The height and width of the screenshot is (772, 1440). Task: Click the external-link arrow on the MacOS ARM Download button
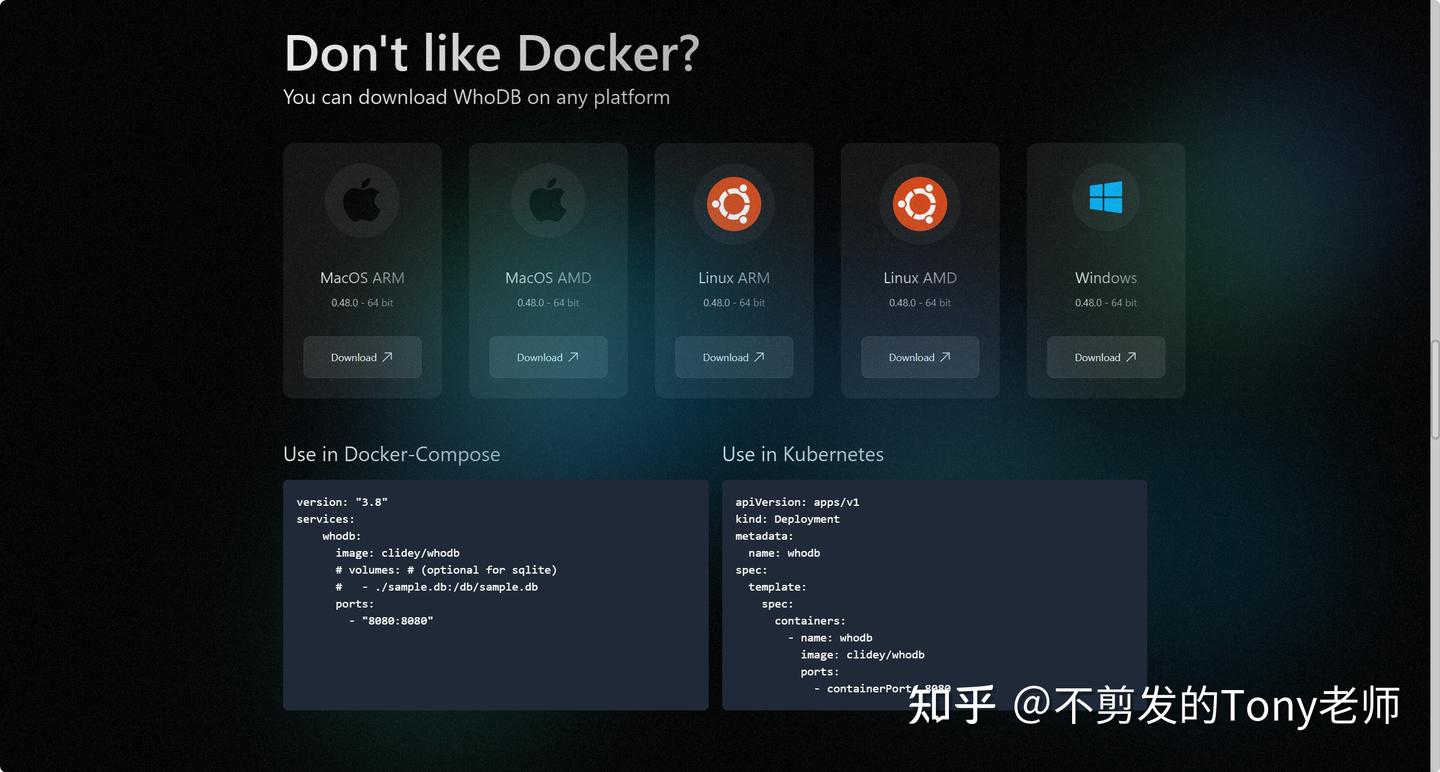[x=388, y=357]
